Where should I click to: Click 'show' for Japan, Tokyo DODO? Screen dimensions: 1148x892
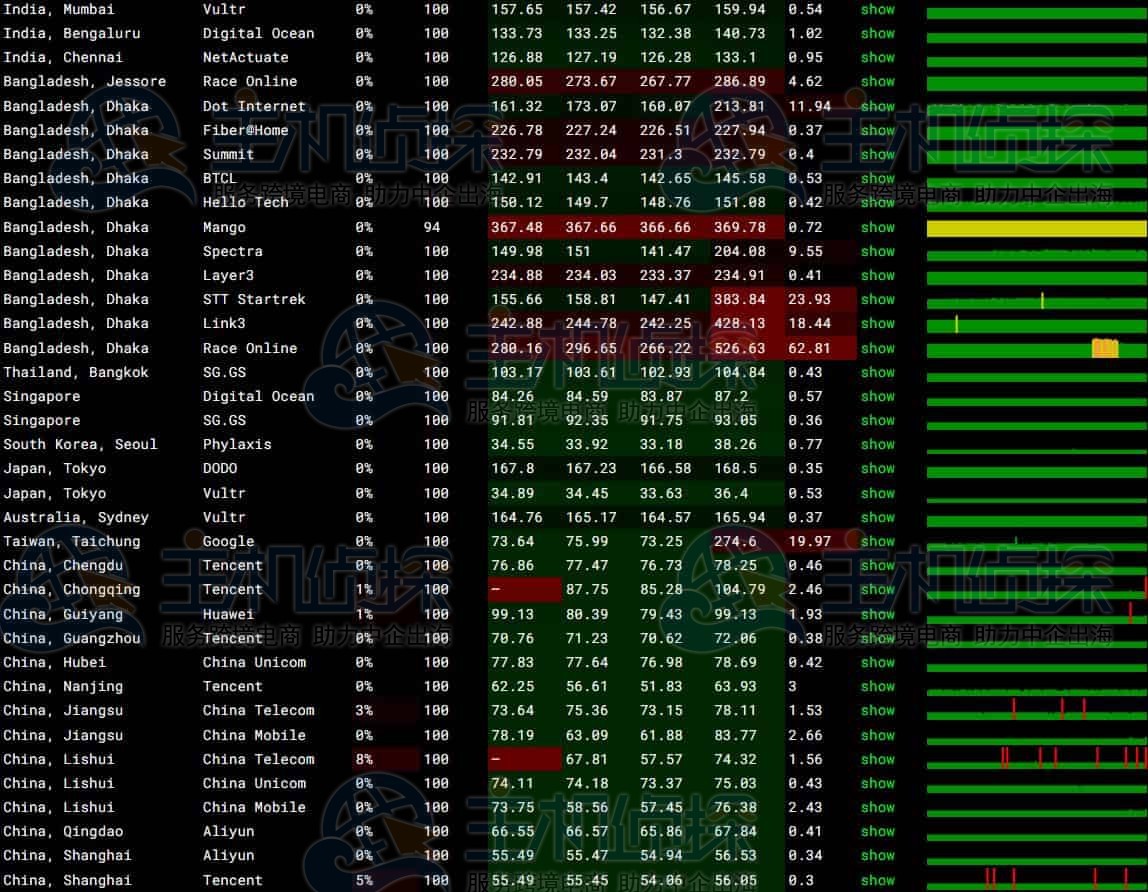[877, 469]
